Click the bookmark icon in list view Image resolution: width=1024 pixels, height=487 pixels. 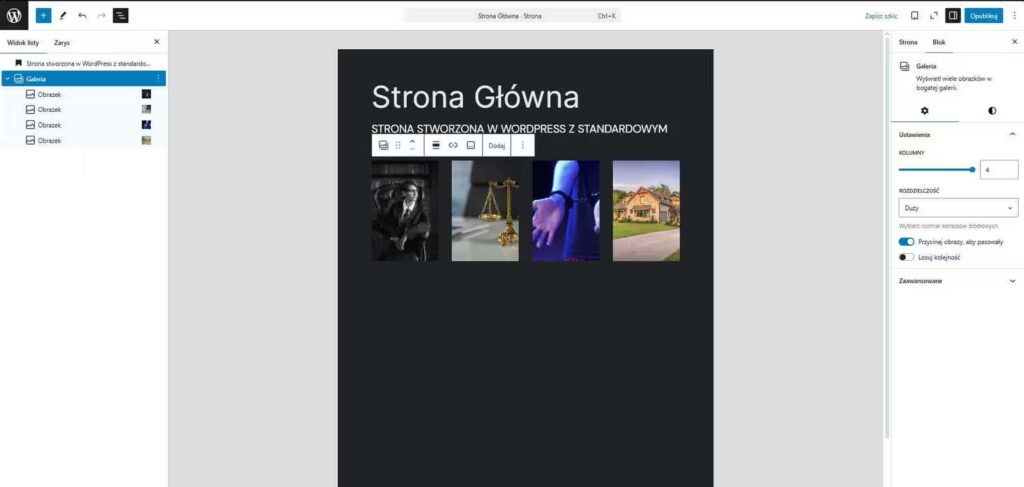coord(18,63)
